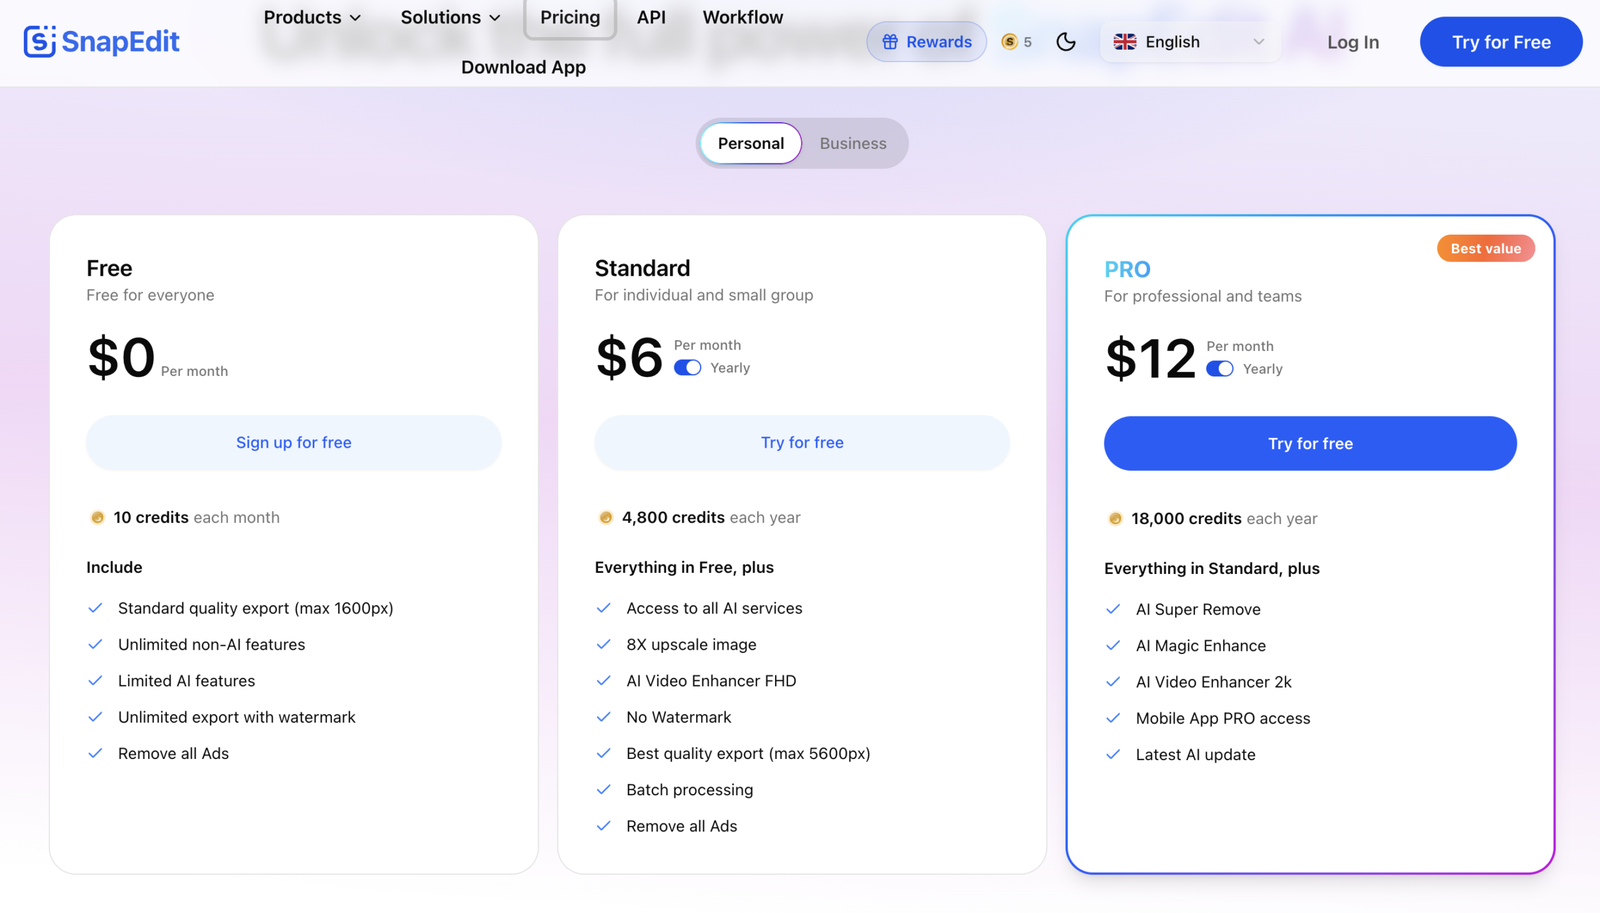Click the Best value badge
The image size is (1600, 913).
click(x=1486, y=249)
